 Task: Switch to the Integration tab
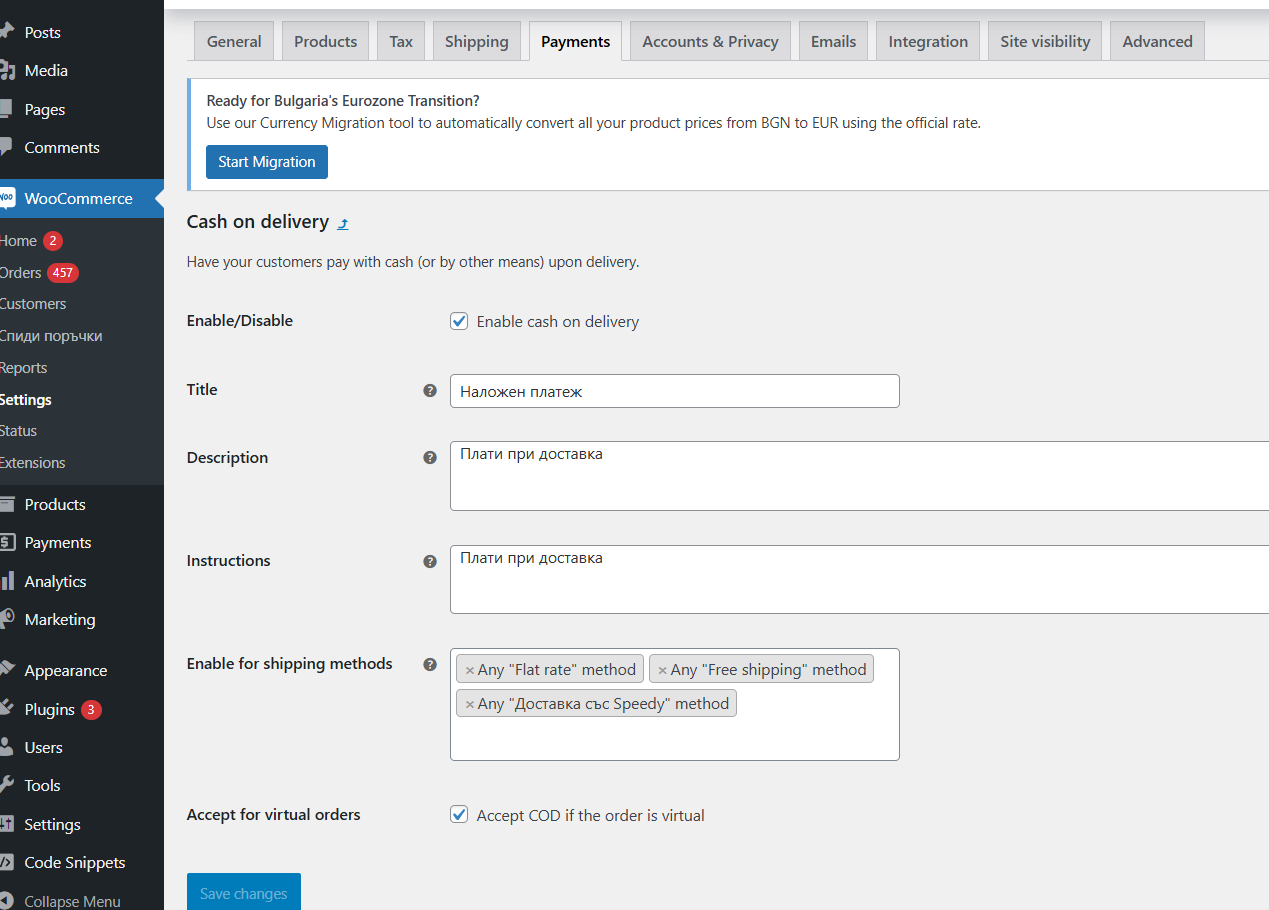tap(928, 41)
